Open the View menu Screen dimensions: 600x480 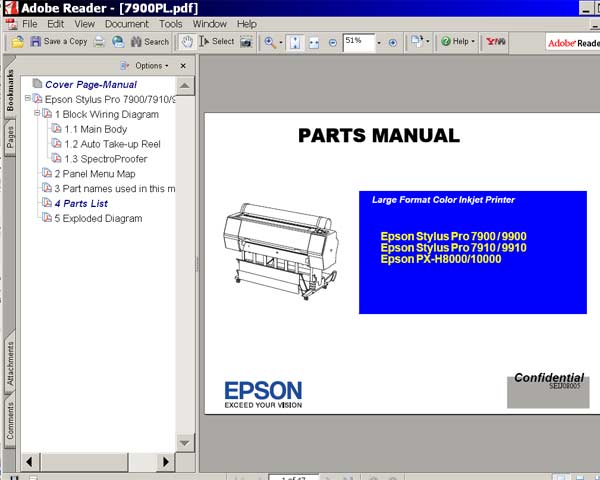point(85,24)
